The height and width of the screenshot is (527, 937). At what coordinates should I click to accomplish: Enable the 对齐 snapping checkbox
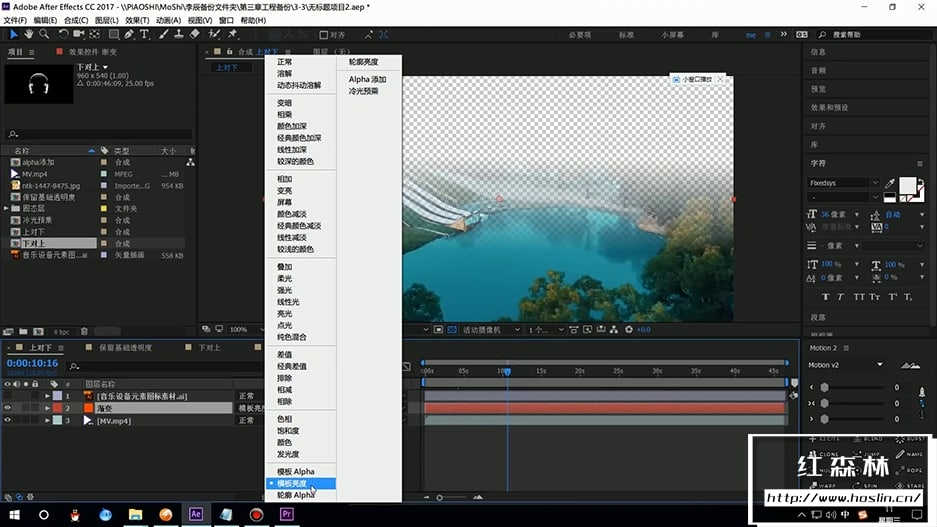tap(323, 34)
